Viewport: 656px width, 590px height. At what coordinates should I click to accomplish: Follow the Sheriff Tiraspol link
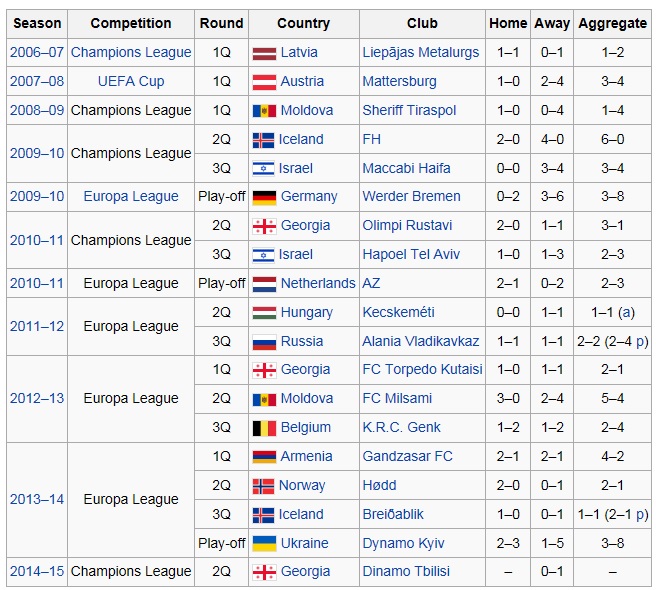409,110
